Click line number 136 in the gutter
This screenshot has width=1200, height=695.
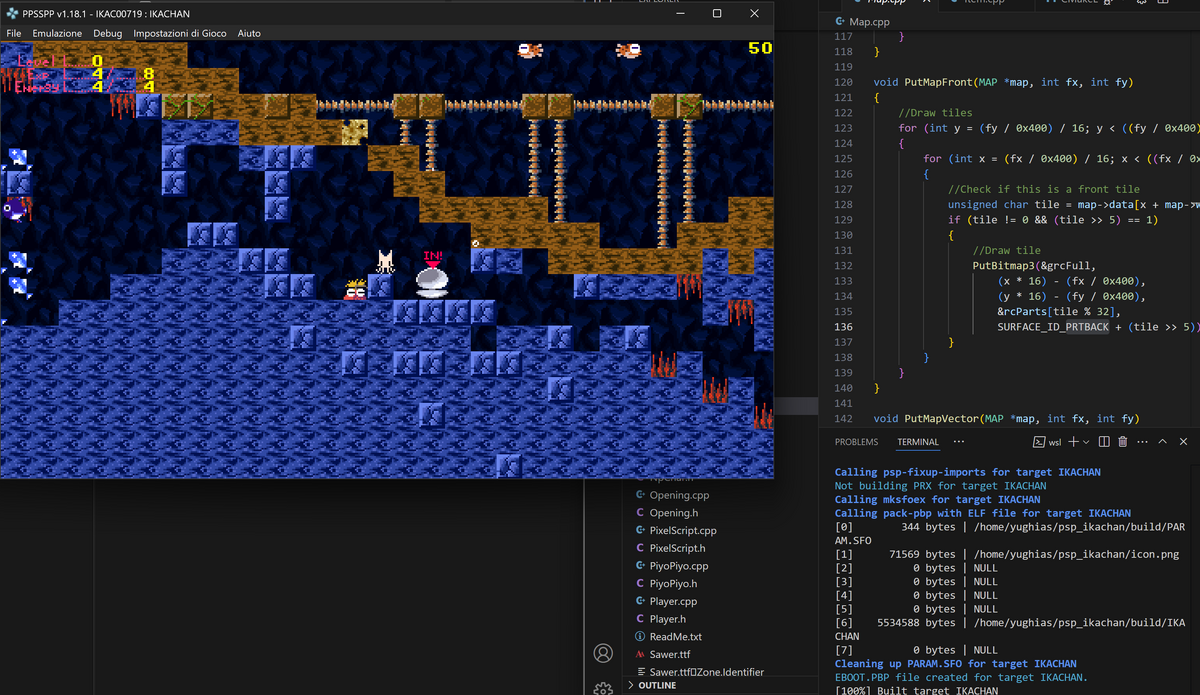[842, 327]
